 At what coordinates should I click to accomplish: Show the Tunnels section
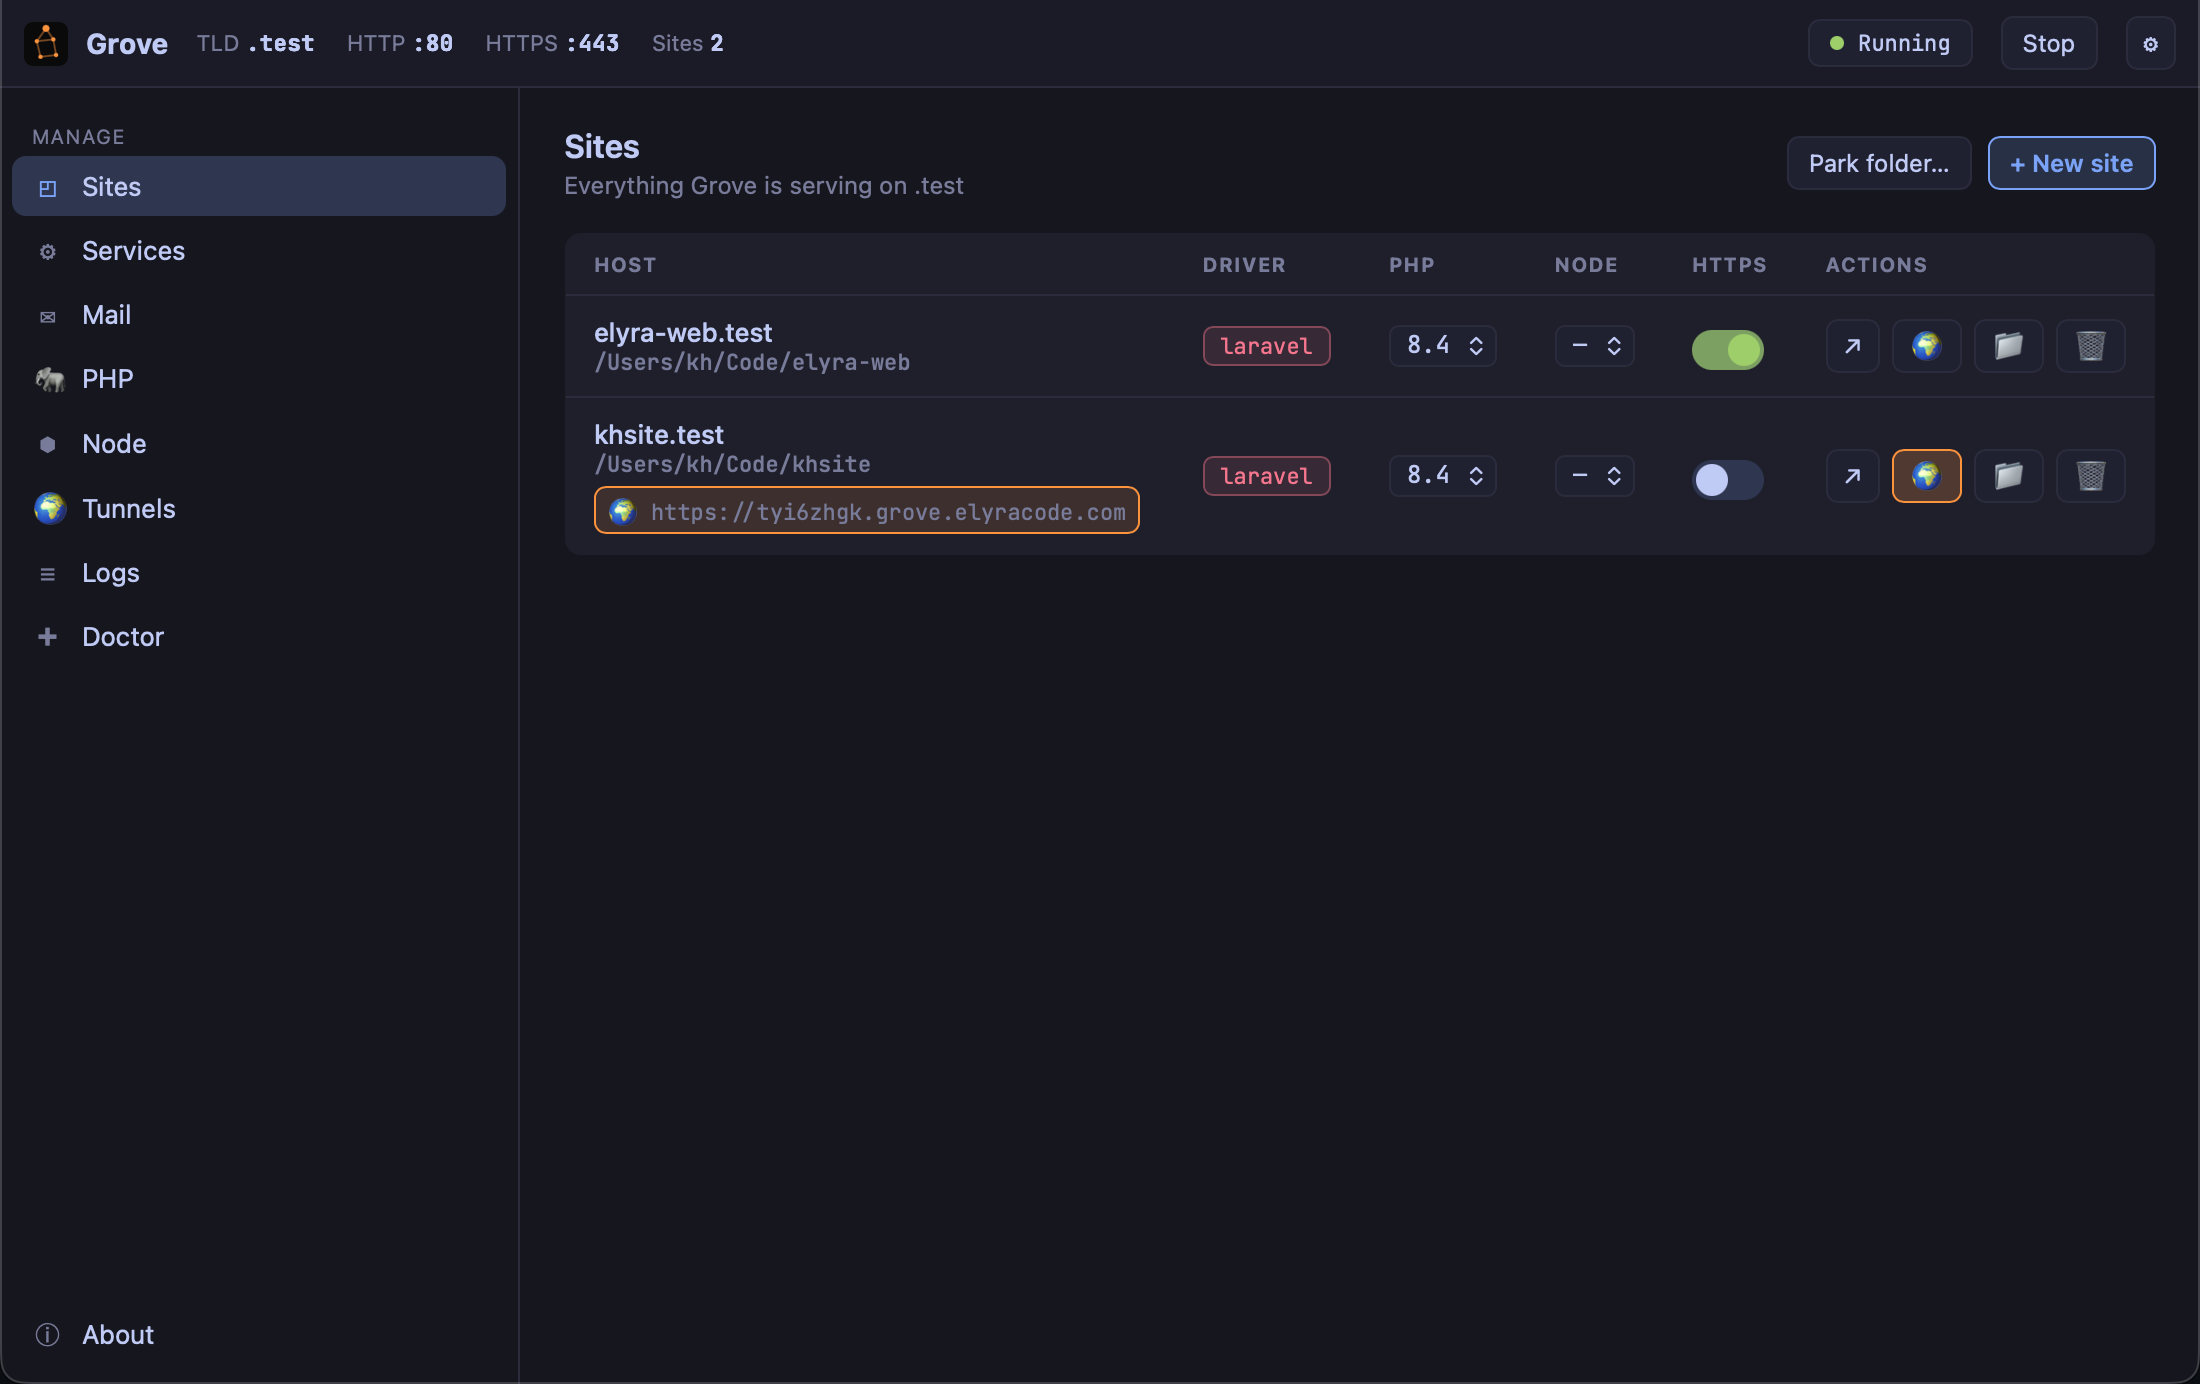pyautogui.click(x=259, y=508)
